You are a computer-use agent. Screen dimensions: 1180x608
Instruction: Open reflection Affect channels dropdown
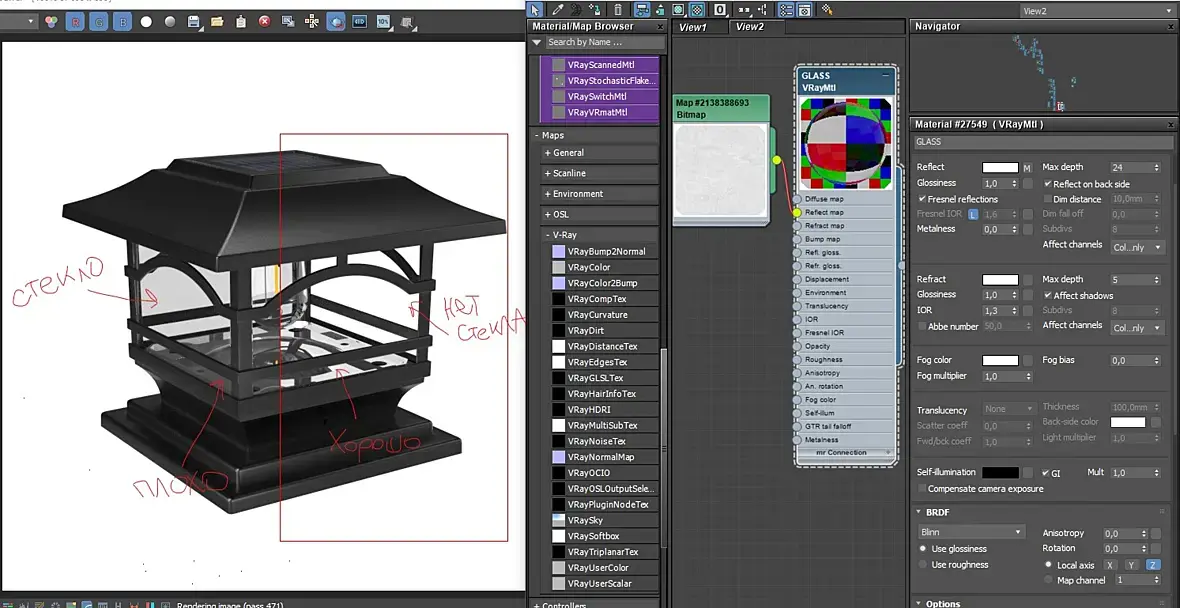tap(1137, 247)
